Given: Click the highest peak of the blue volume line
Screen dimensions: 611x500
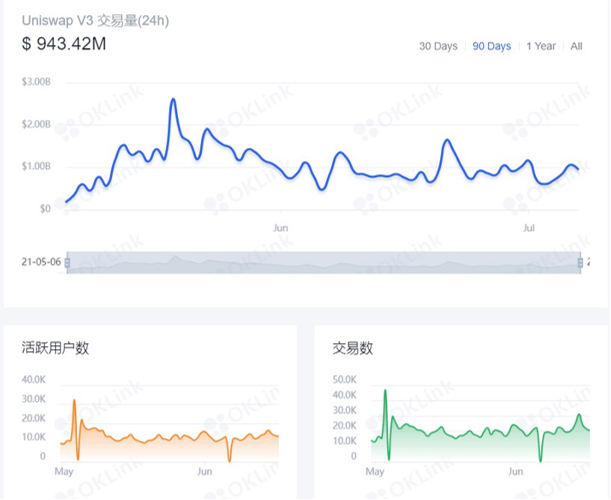Looking at the screenshot, I should pyautogui.click(x=173, y=99).
